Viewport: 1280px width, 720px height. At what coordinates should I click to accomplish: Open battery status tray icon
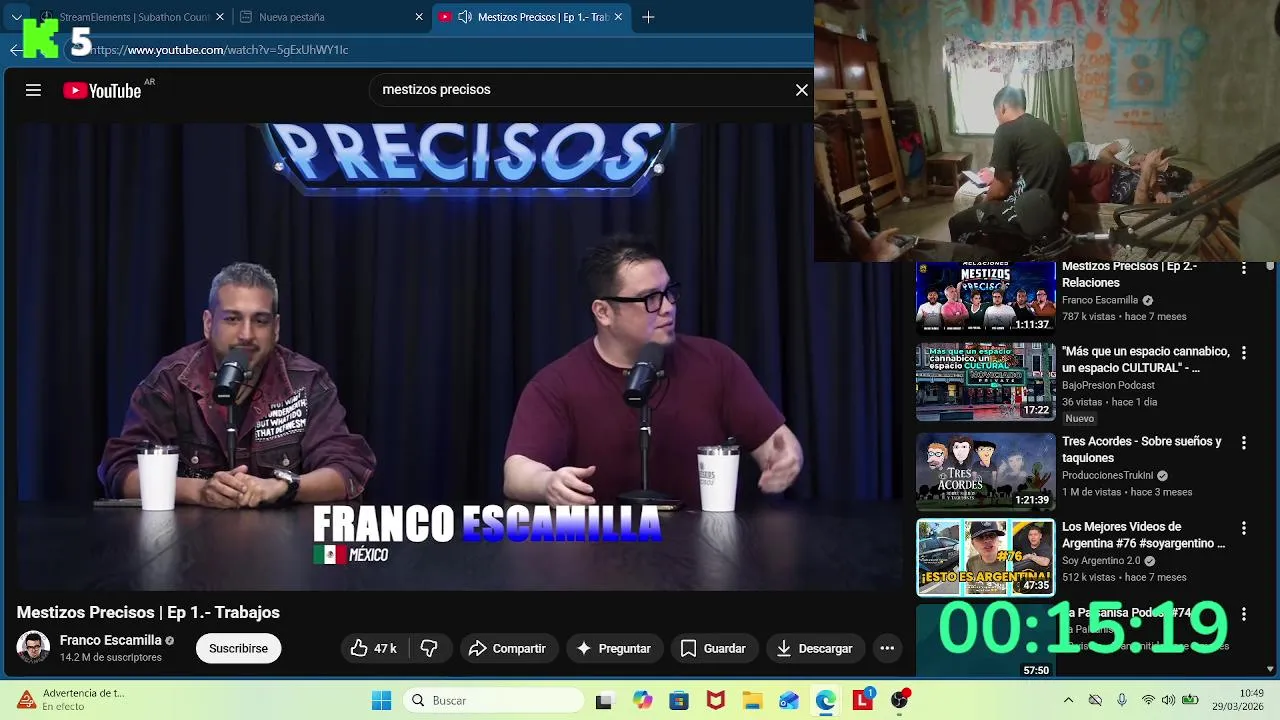pyautogui.click(x=1190, y=700)
